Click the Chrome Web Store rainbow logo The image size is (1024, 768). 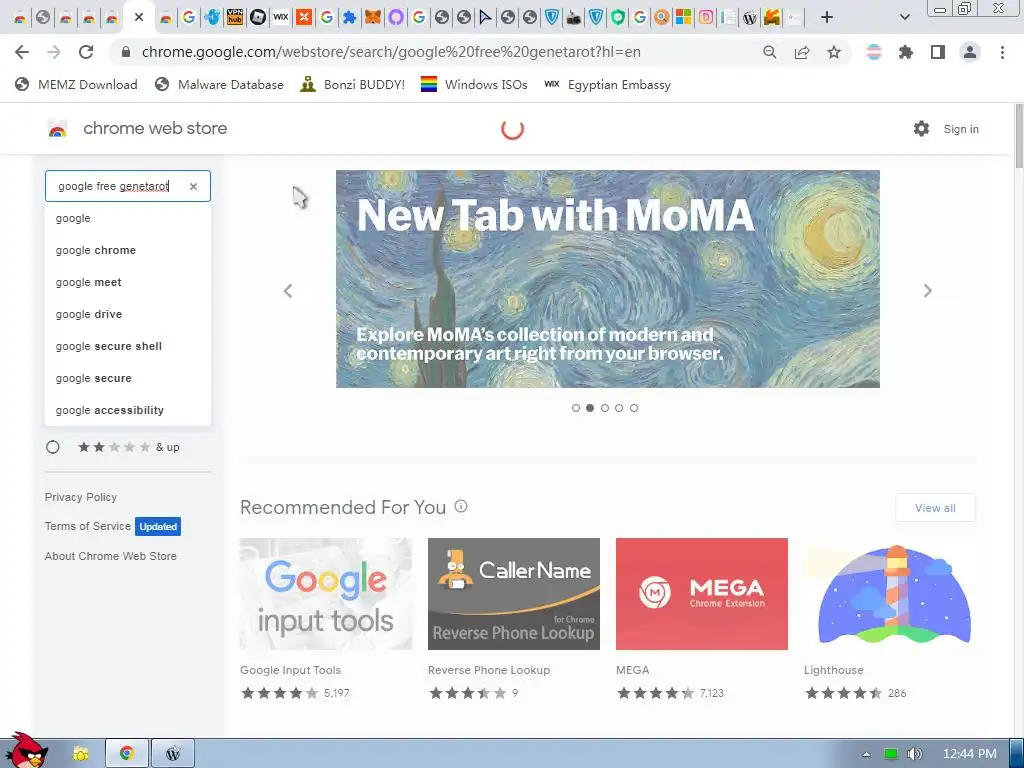(x=57, y=129)
